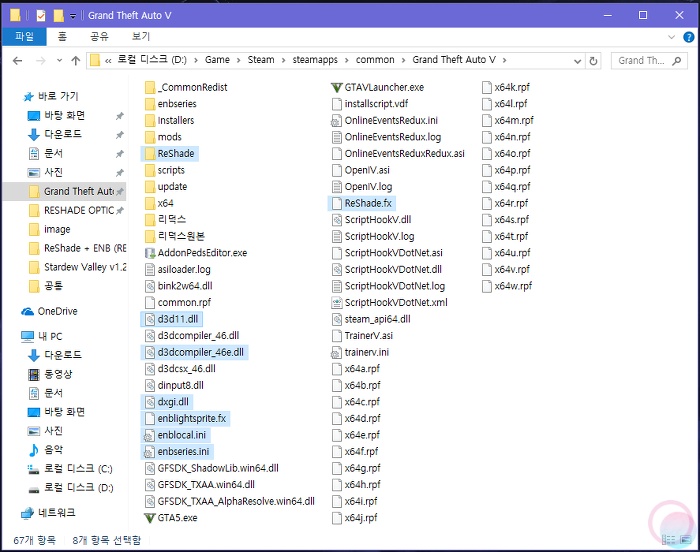Expand folder list after Grand Theft Auto V breadcrumb

pos(504,60)
